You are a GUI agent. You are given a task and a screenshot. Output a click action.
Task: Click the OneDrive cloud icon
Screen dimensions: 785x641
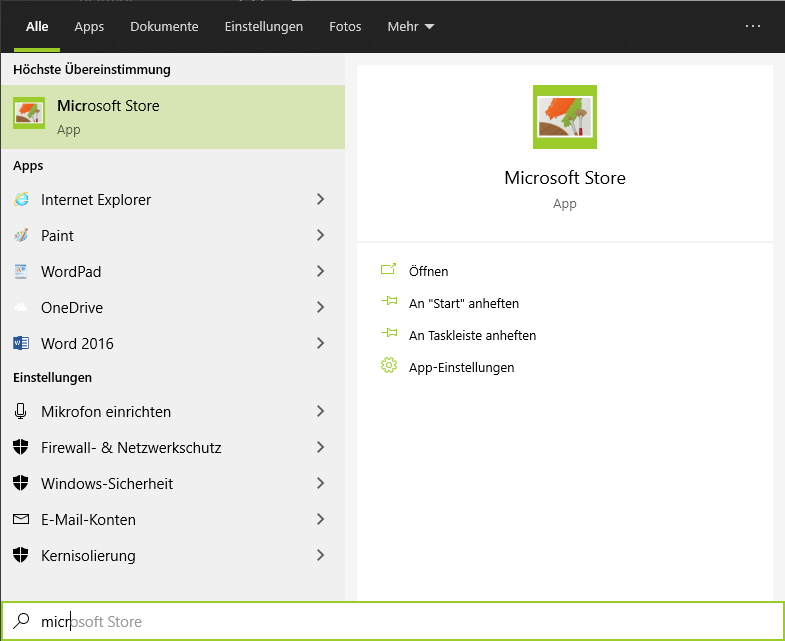pyautogui.click(x=21, y=307)
